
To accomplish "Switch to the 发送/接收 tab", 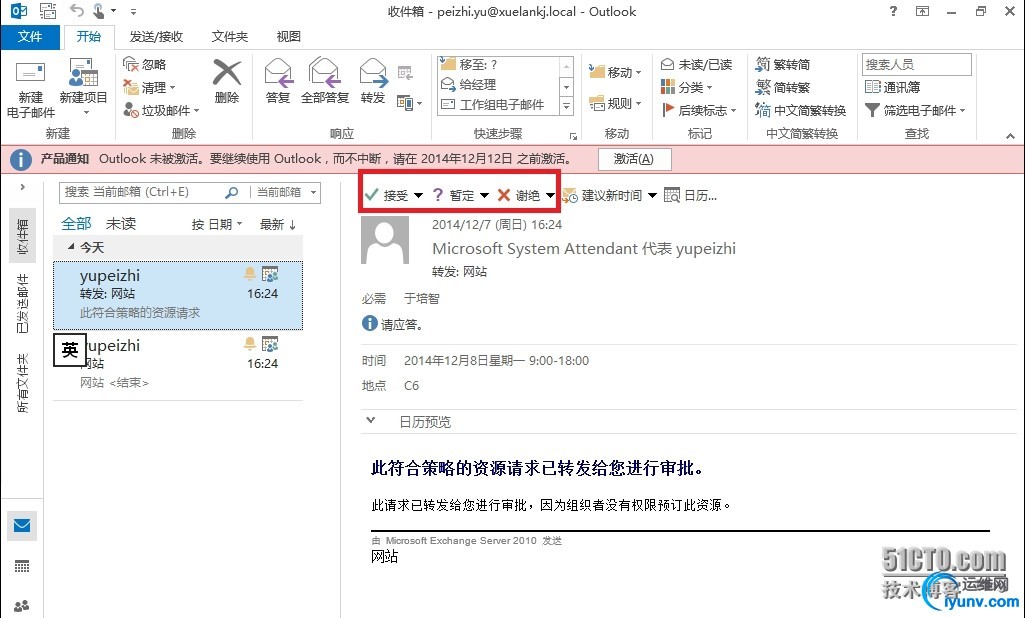I will click(156, 37).
